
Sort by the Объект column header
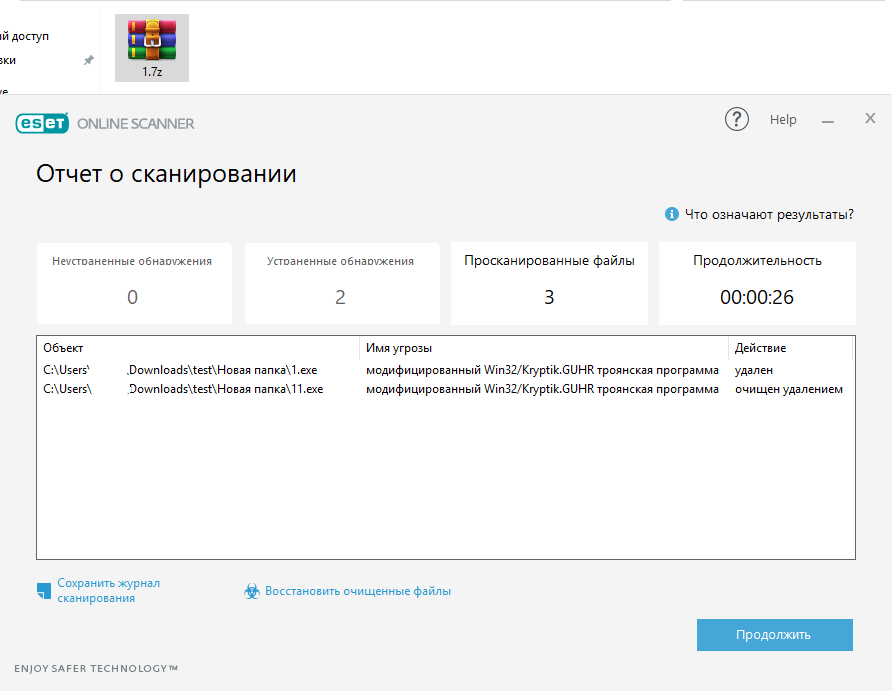(198, 347)
